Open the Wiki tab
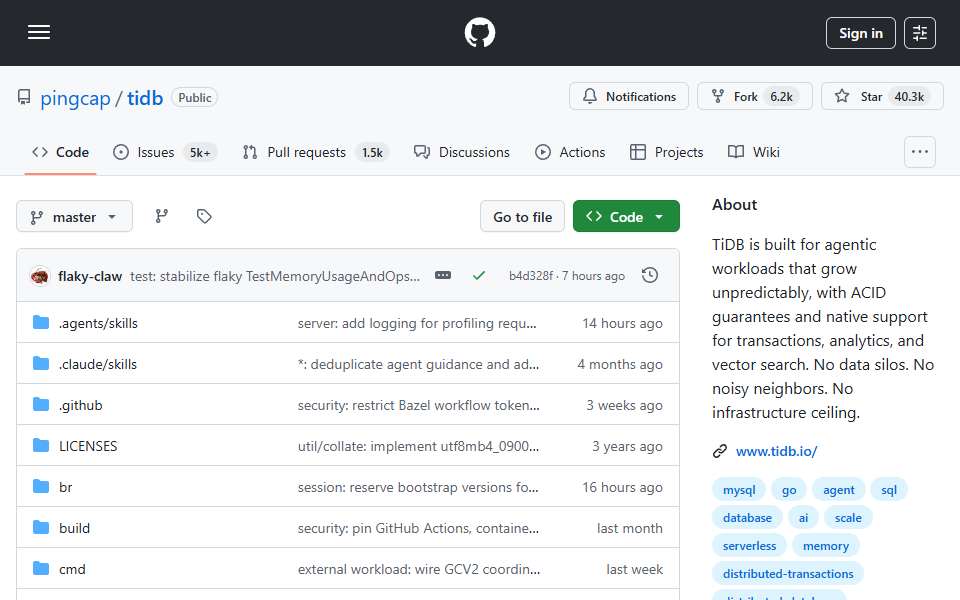Screen dimensions: 960x600 click(x=754, y=152)
